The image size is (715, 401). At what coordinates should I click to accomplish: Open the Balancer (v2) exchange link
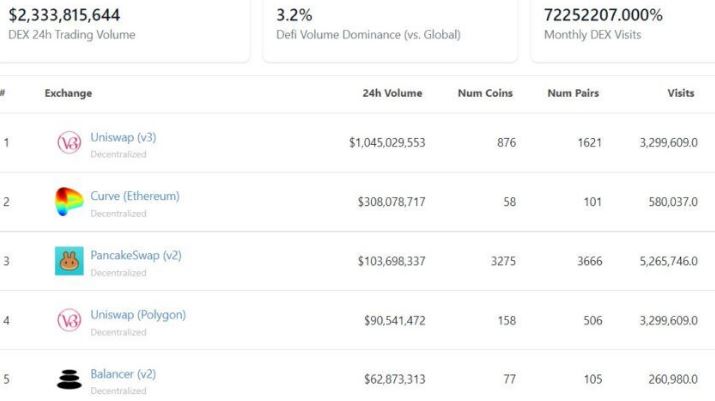123,374
